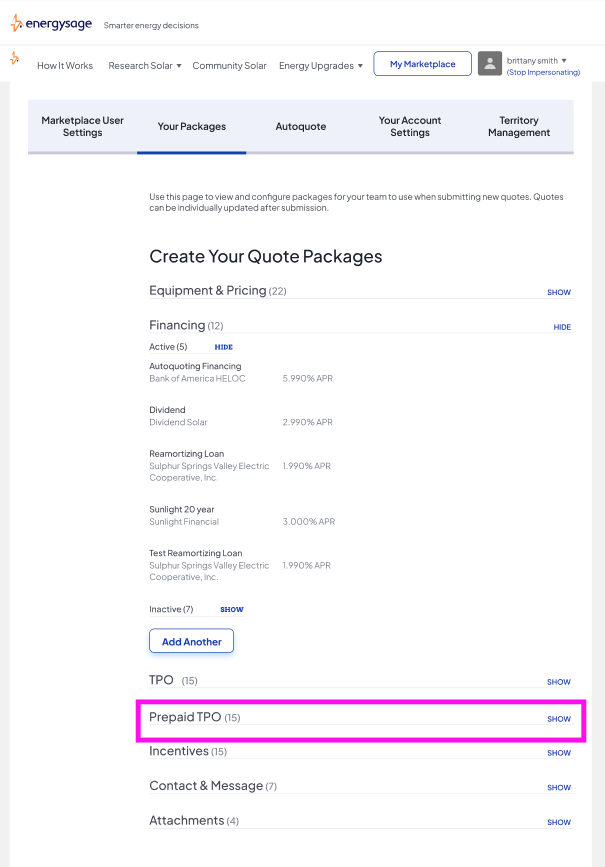
Task: Click the EnergySage logo
Action: tap(51, 23)
